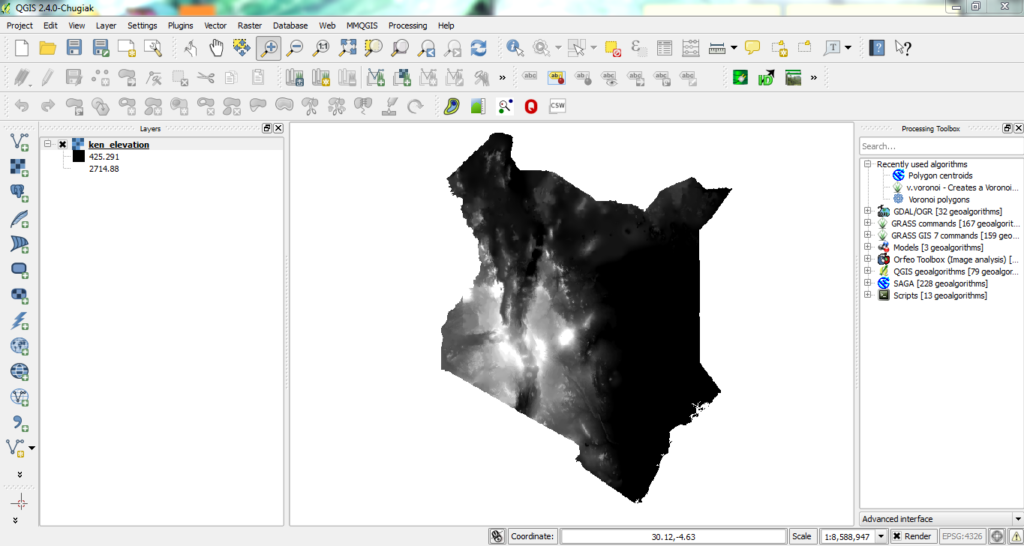Select the Measure ruler tool
1024x546 pixels.
(x=717, y=48)
